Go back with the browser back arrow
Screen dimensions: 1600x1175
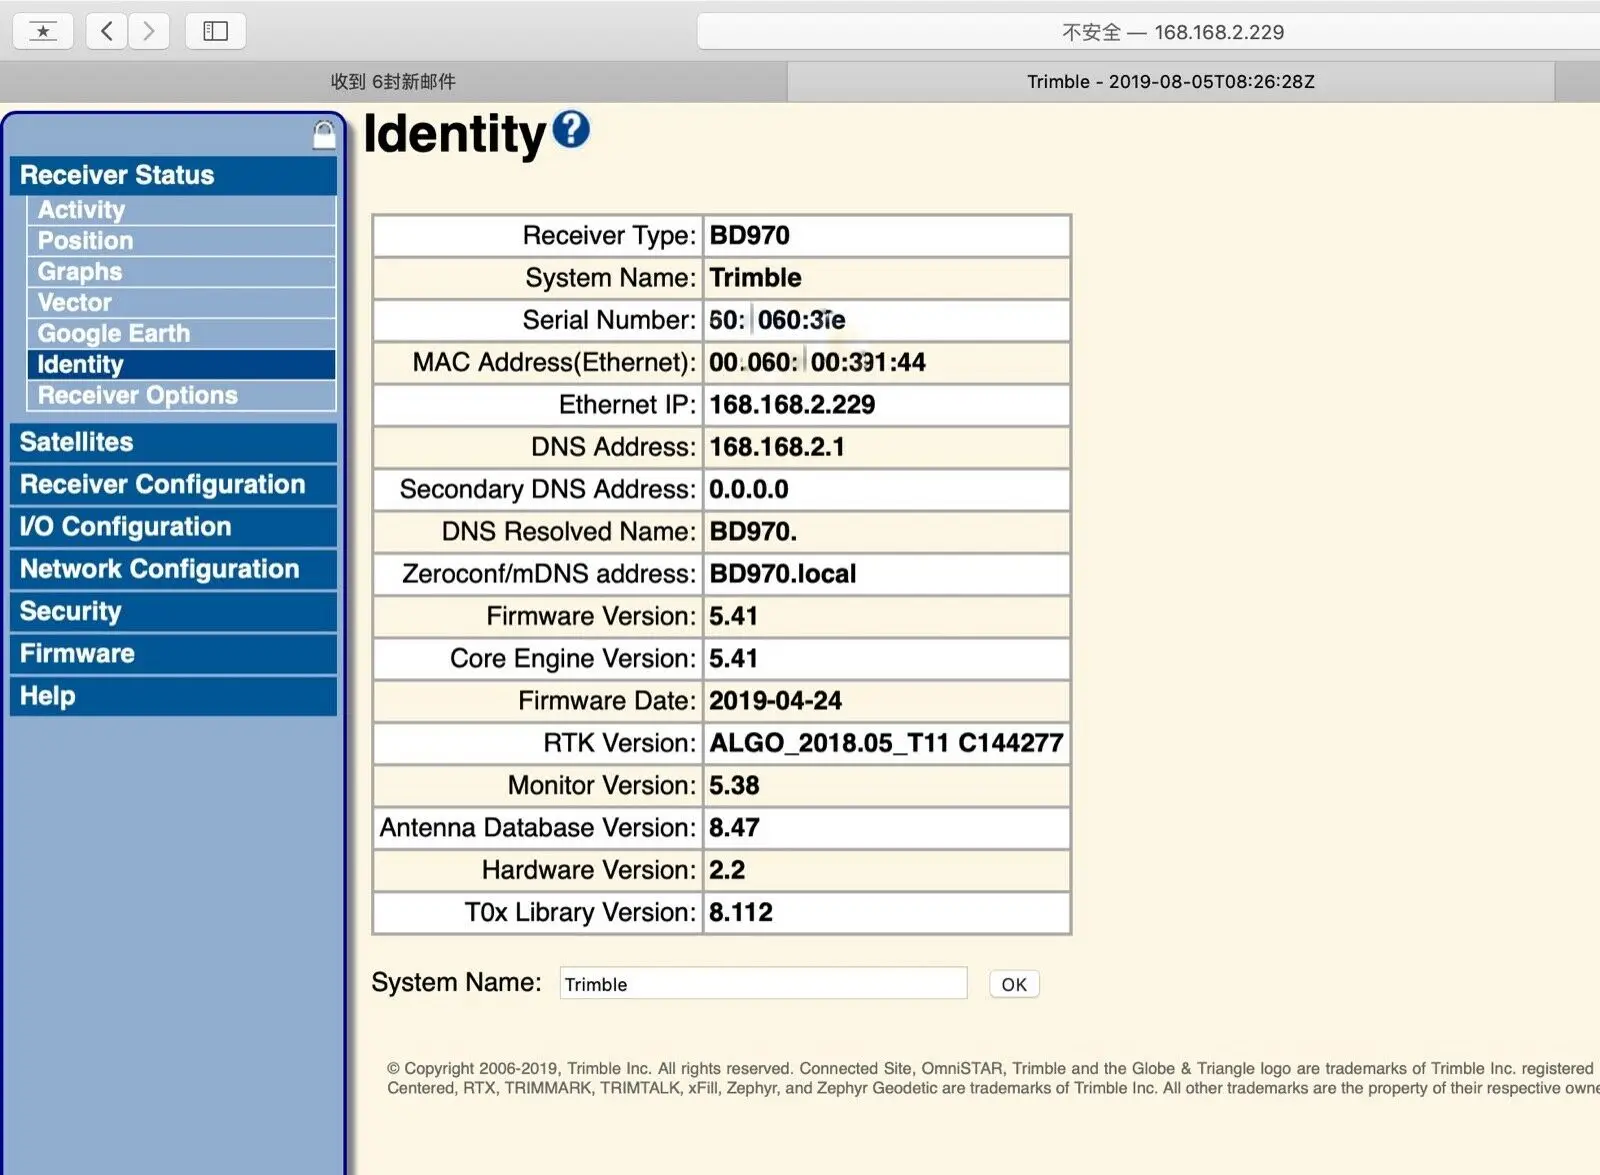click(x=106, y=31)
